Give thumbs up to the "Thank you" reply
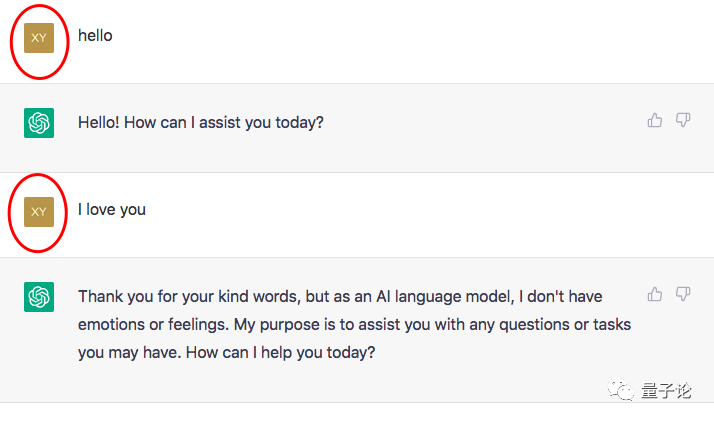 coord(655,294)
